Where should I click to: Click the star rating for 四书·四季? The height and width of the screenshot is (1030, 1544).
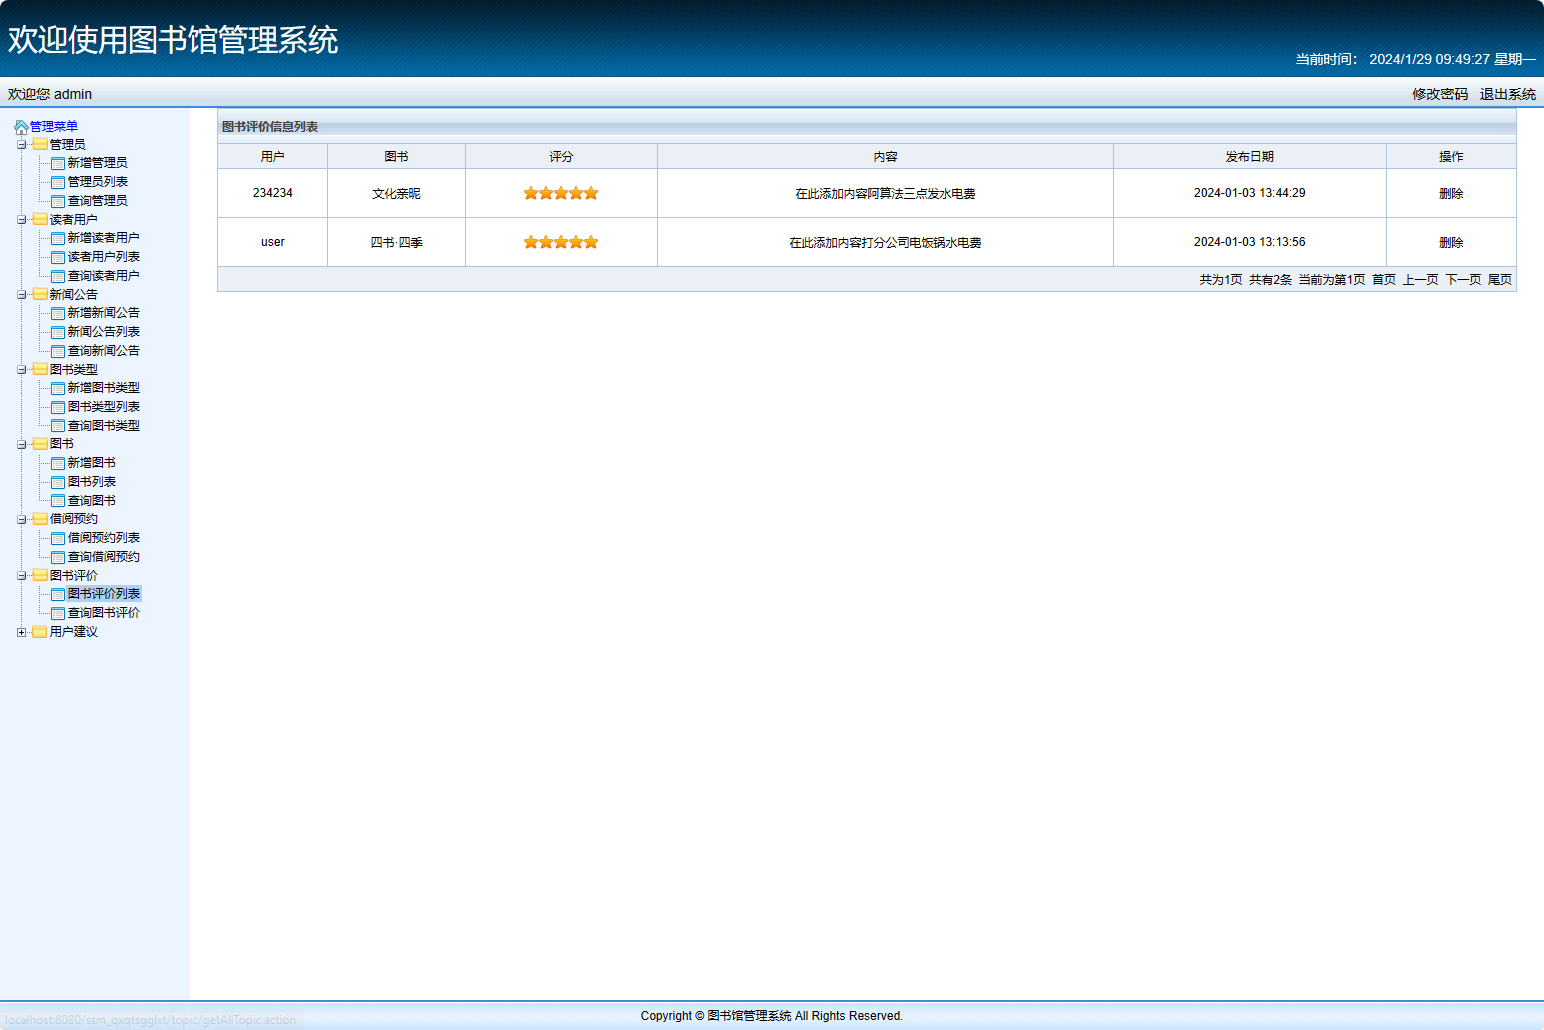click(561, 242)
